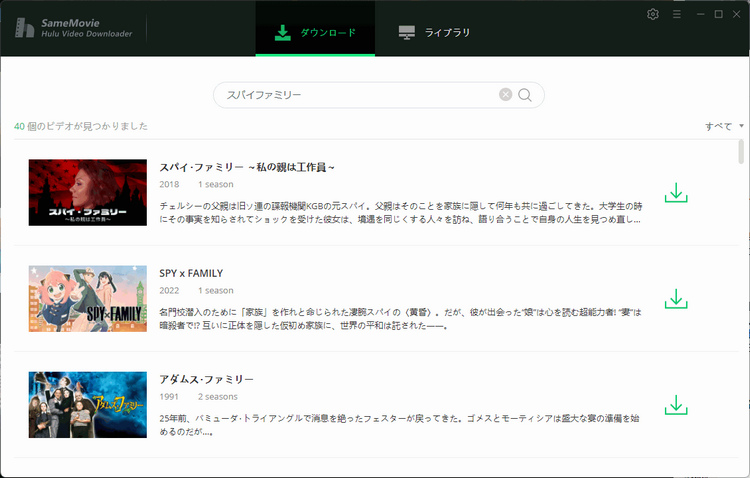Switch to the ライブラリ tab
Screen dimensions: 750x478
pos(434,33)
